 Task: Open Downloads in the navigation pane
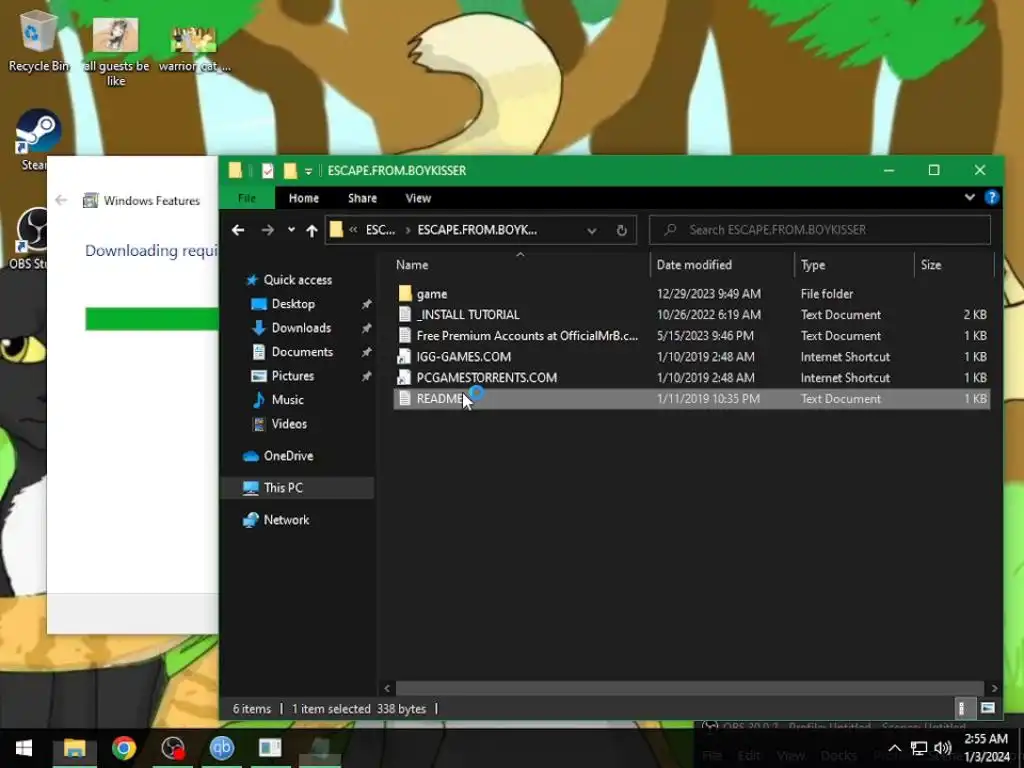301,328
